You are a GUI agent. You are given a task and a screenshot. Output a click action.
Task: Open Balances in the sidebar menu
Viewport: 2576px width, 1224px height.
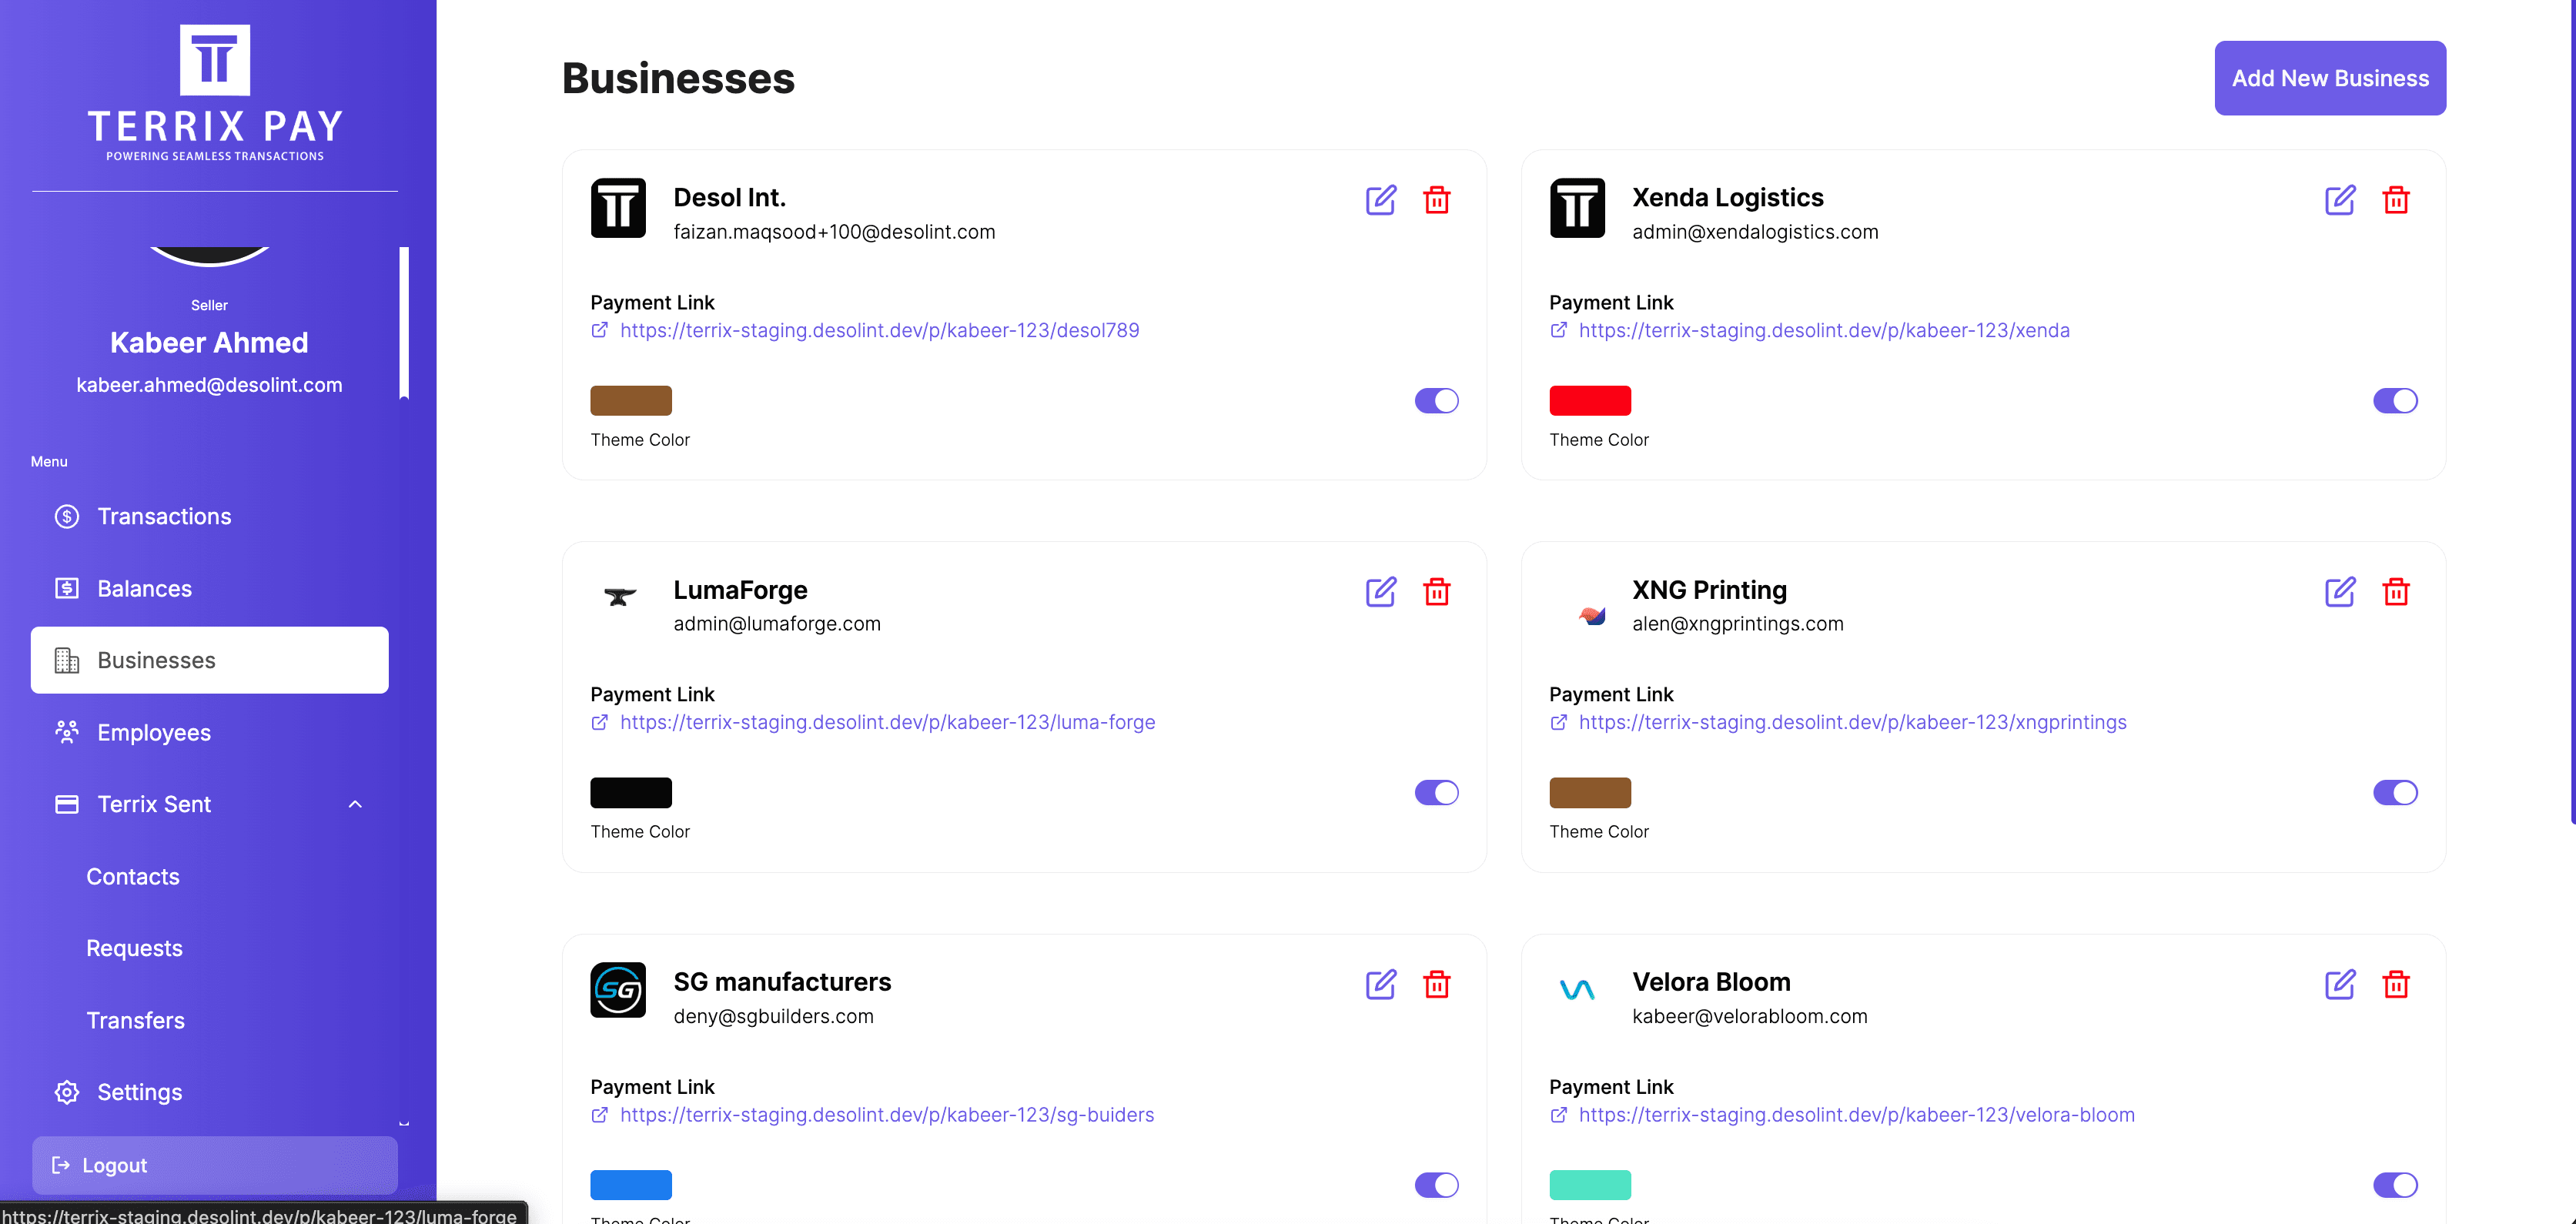click(209, 589)
